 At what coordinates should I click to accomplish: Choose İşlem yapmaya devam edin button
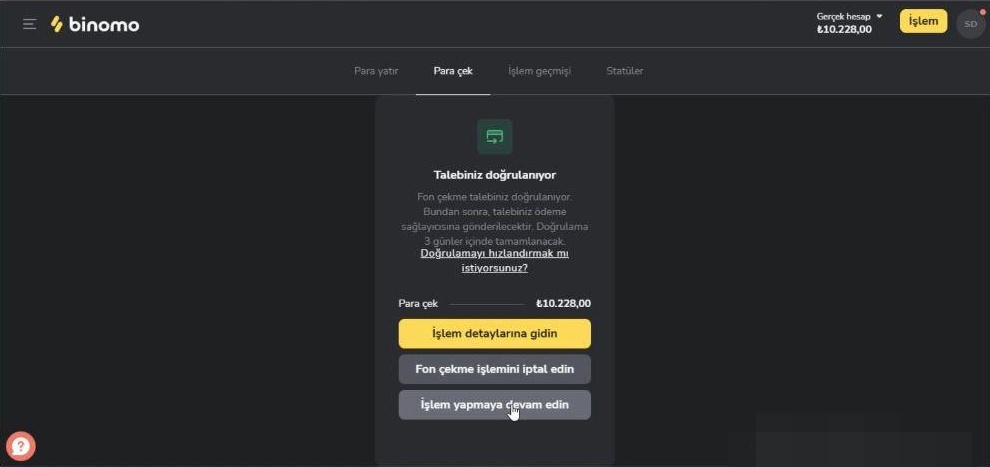(494, 405)
